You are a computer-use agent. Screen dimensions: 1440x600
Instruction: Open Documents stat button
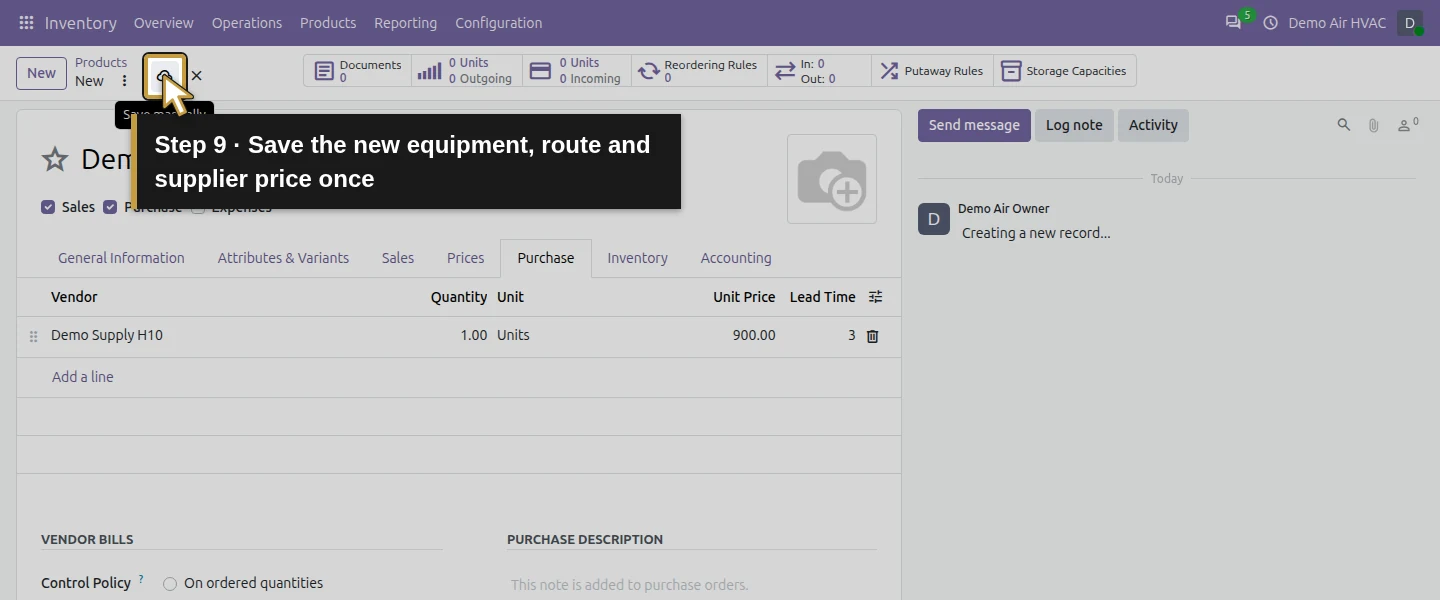coord(358,71)
